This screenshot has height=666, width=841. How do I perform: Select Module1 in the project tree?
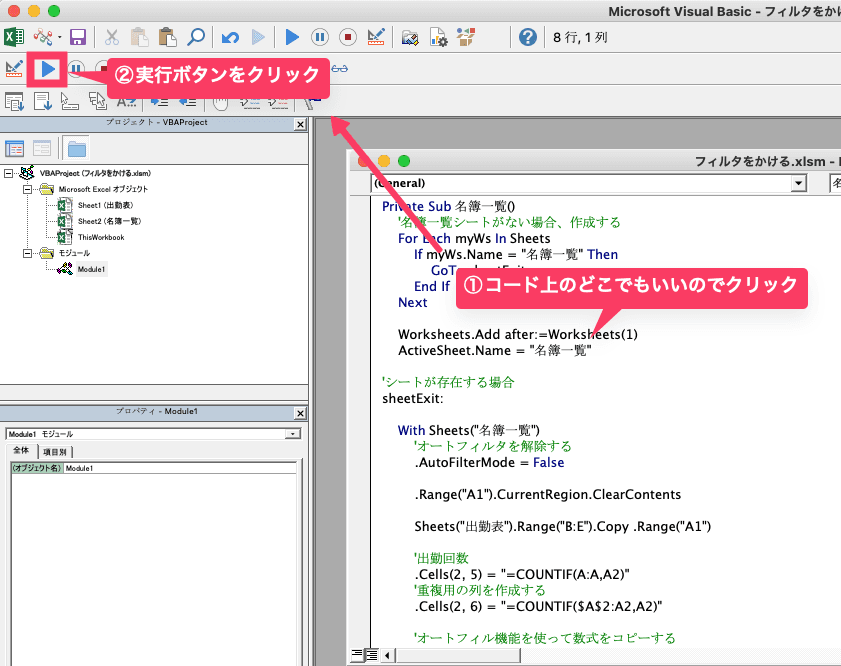coord(91,269)
